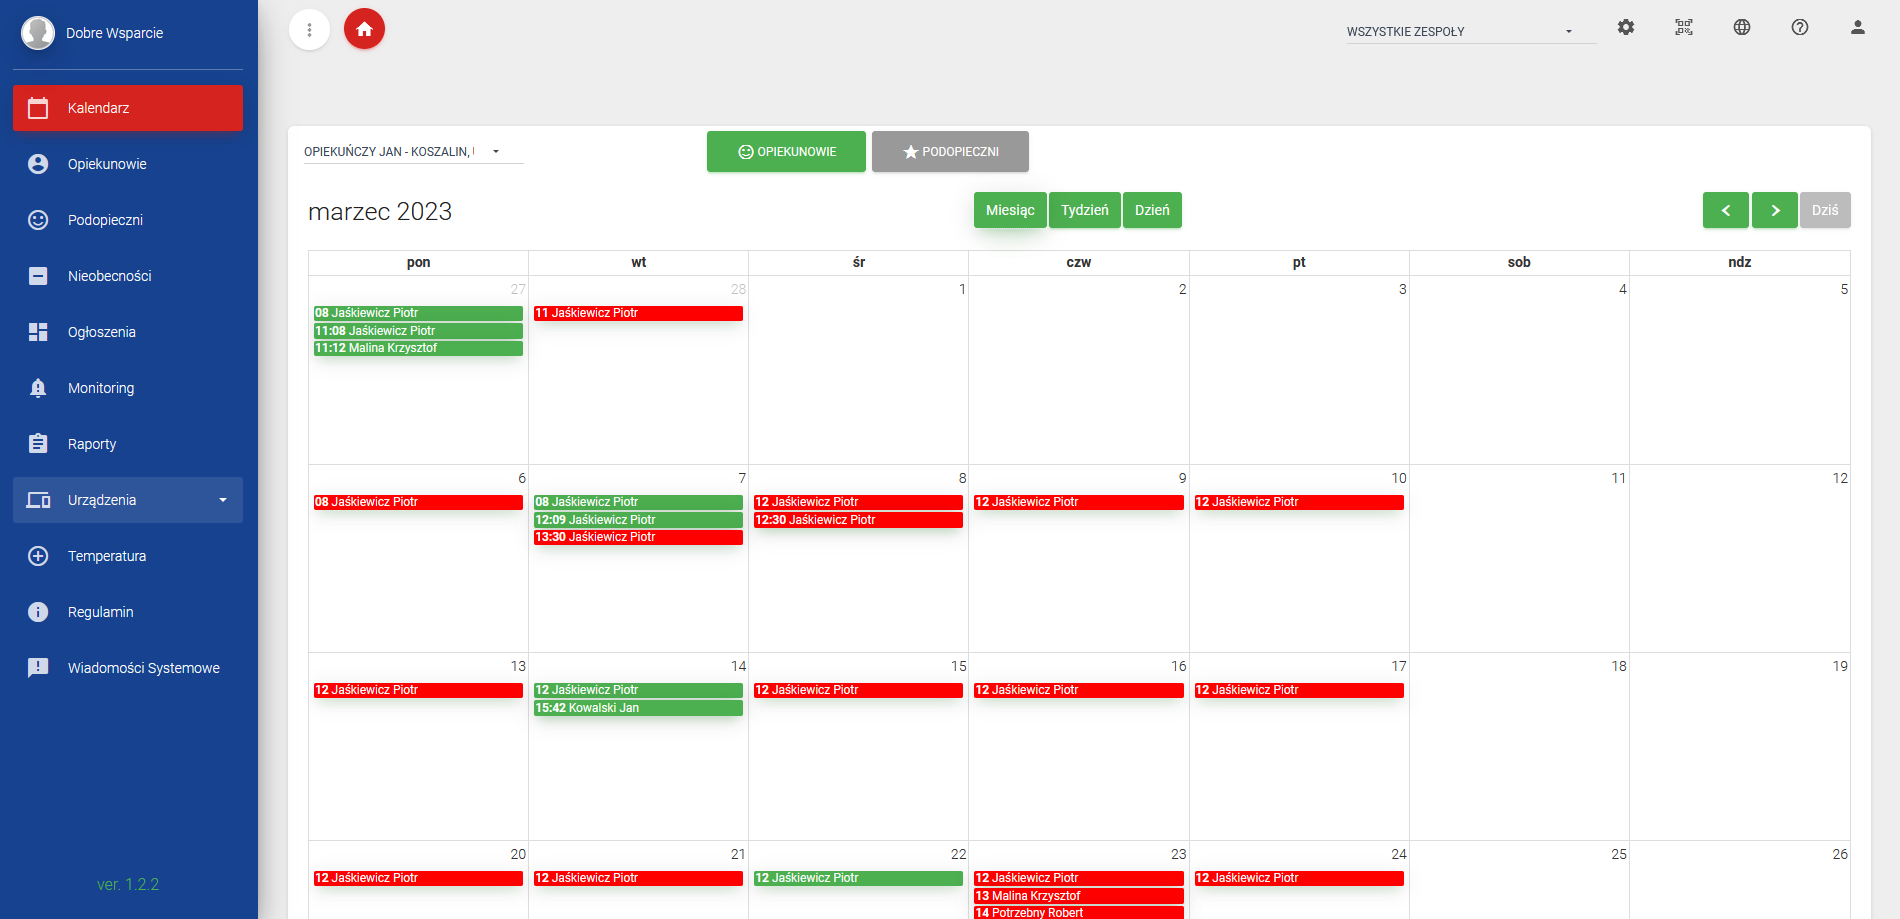1900x919 pixels.
Task: Click the Dziś button
Action: click(x=1825, y=210)
